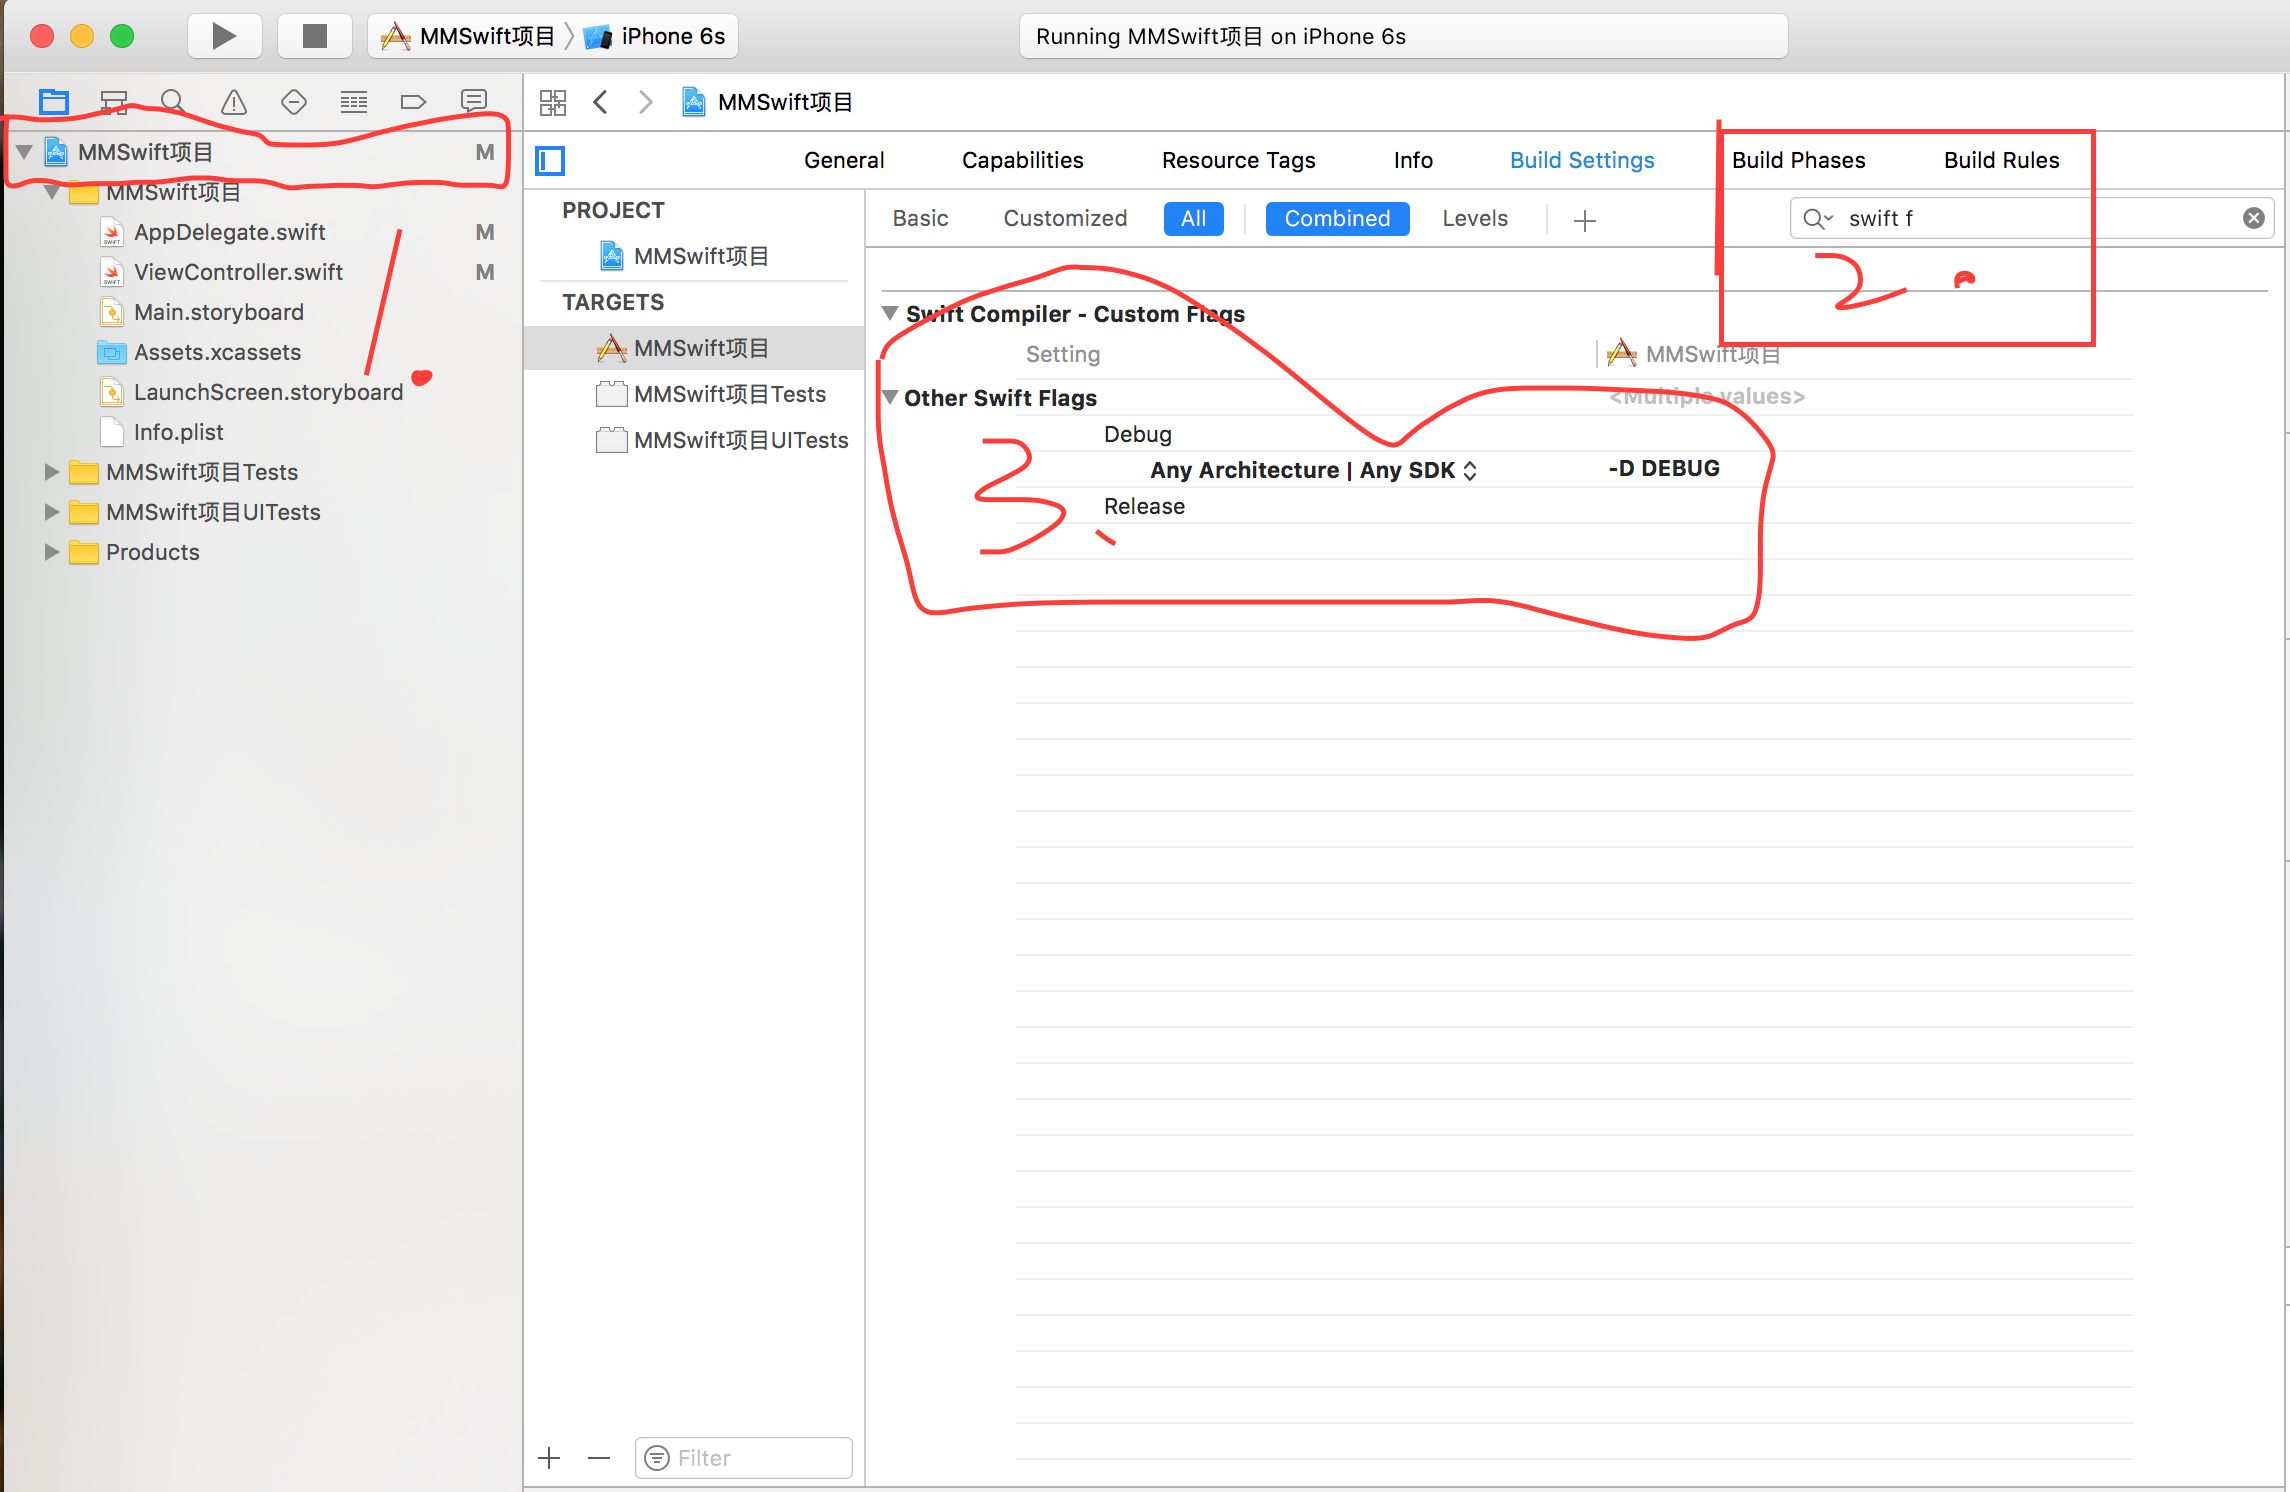
Task: Select MMSwift项目Tests target
Action: click(712, 394)
